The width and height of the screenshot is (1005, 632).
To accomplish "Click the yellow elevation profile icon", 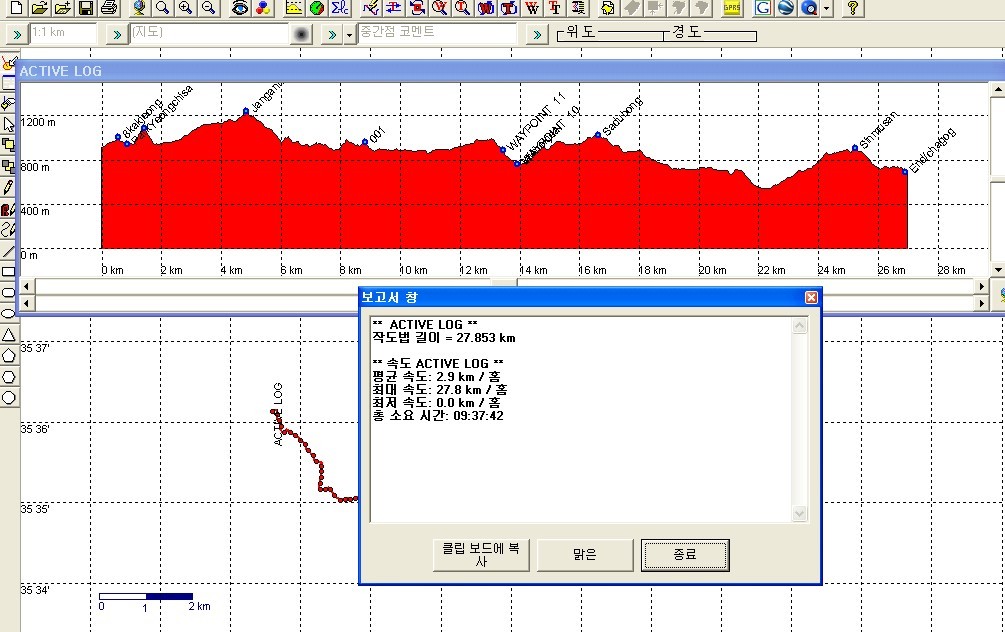I will pyautogui.click(x=294, y=8).
